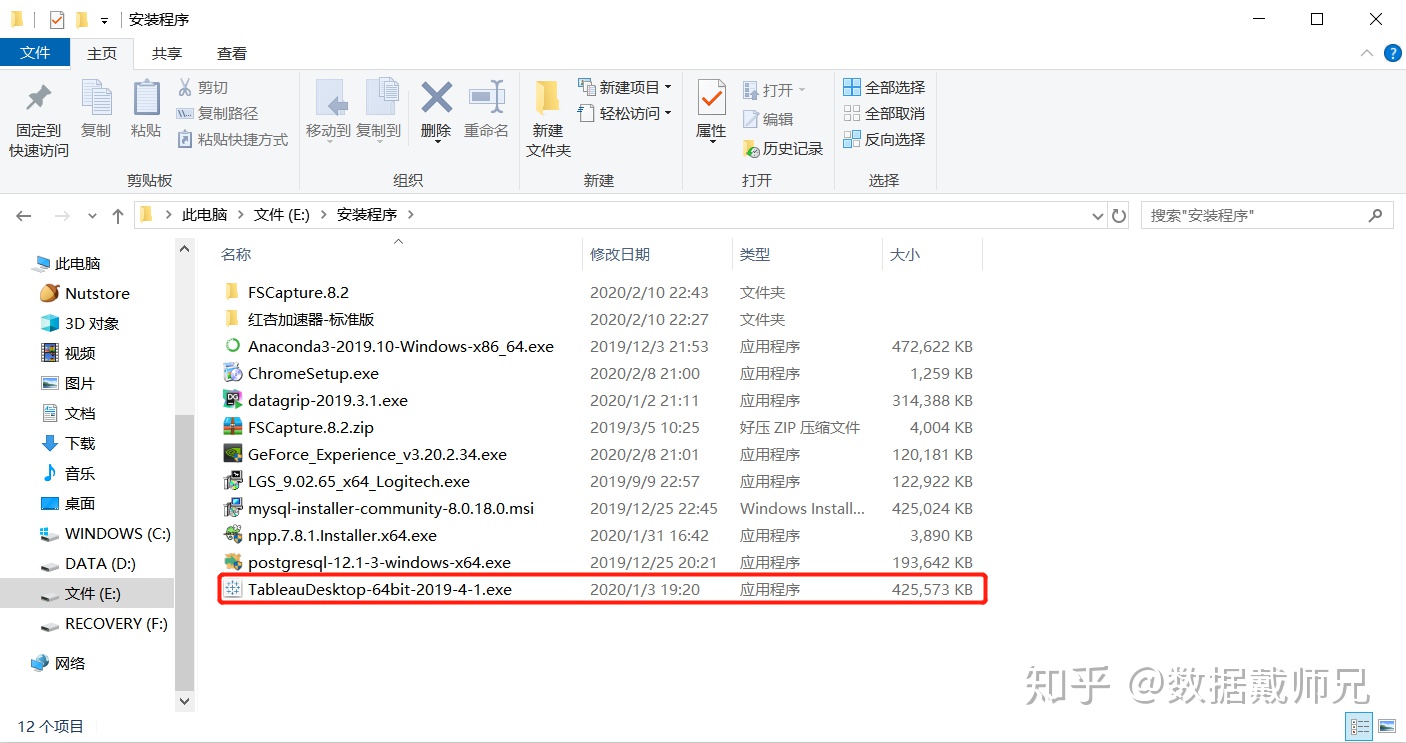Click Select All (全部选择)
This screenshot has width=1406, height=743.
point(884,88)
